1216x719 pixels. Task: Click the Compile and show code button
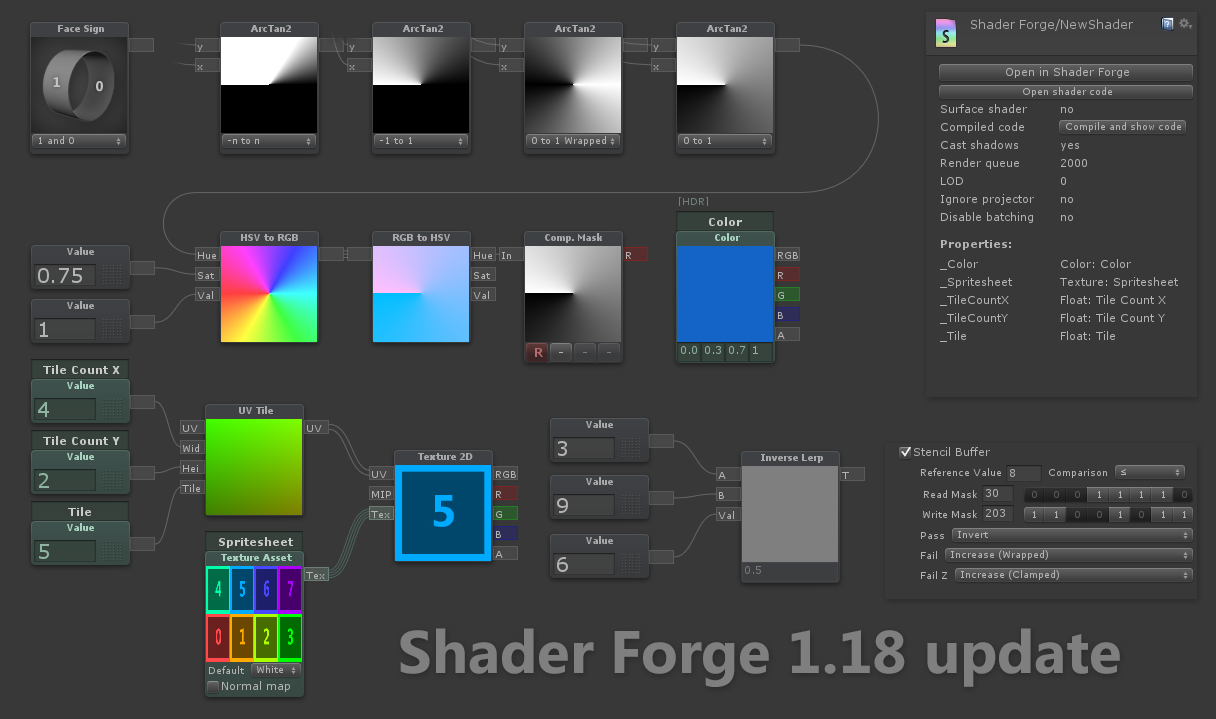click(1123, 127)
